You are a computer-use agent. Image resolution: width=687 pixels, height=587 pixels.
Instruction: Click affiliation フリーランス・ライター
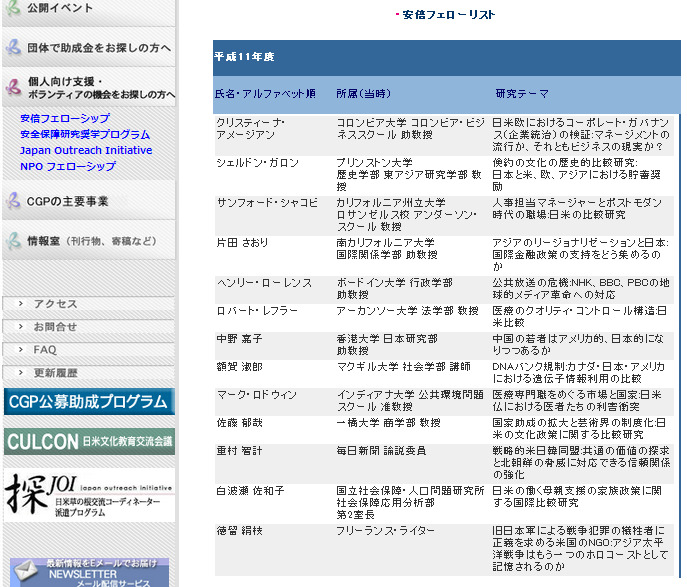385,531
